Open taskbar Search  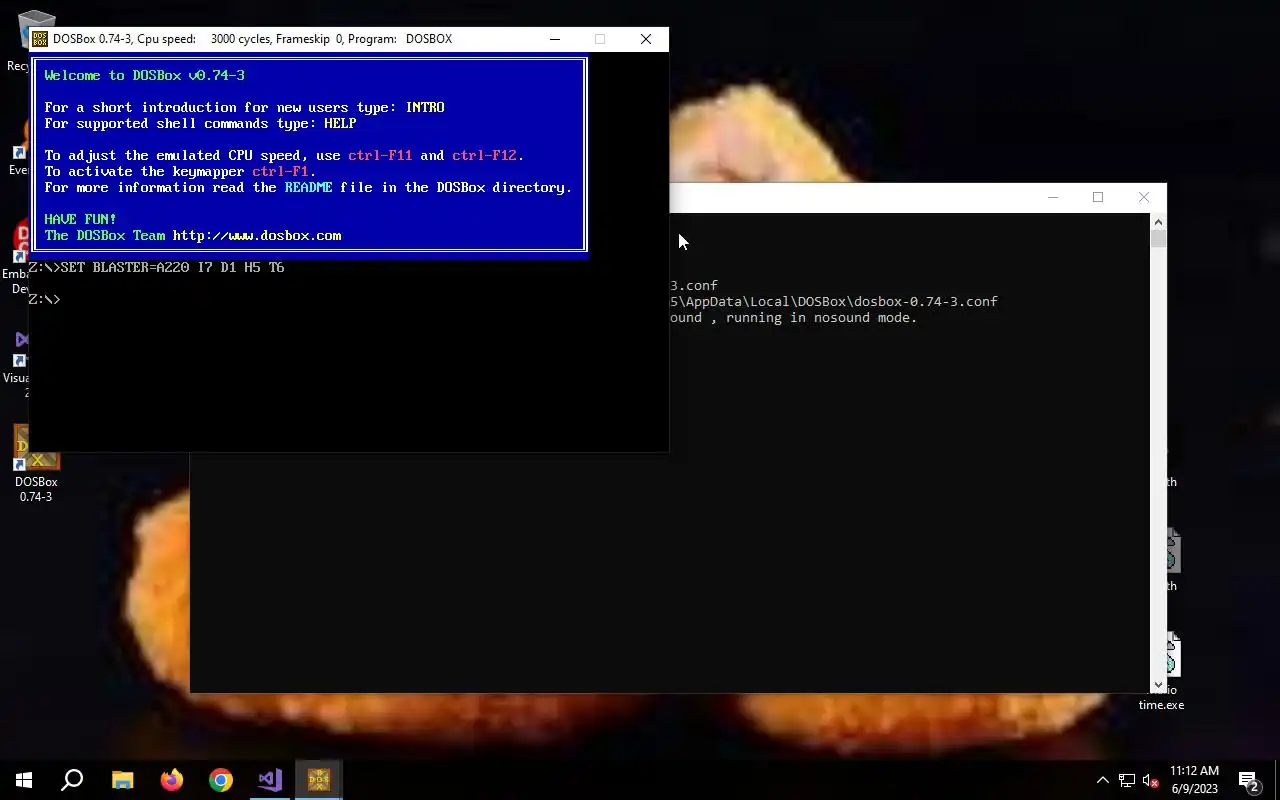(72, 780)
